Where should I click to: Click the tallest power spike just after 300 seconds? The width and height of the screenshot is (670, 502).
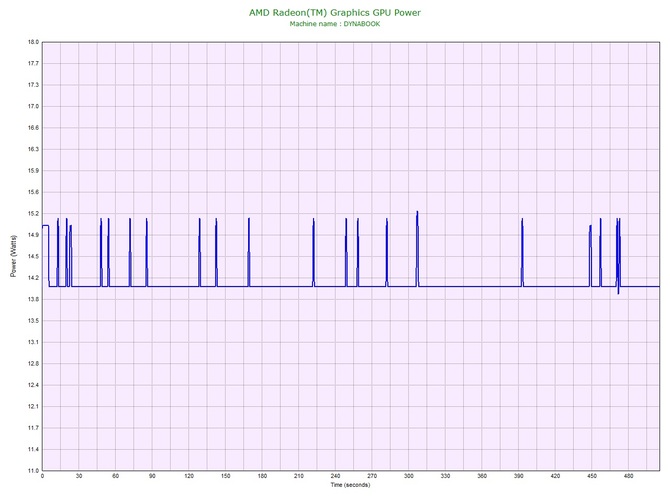pyautogui.click(x=417, y=214)
